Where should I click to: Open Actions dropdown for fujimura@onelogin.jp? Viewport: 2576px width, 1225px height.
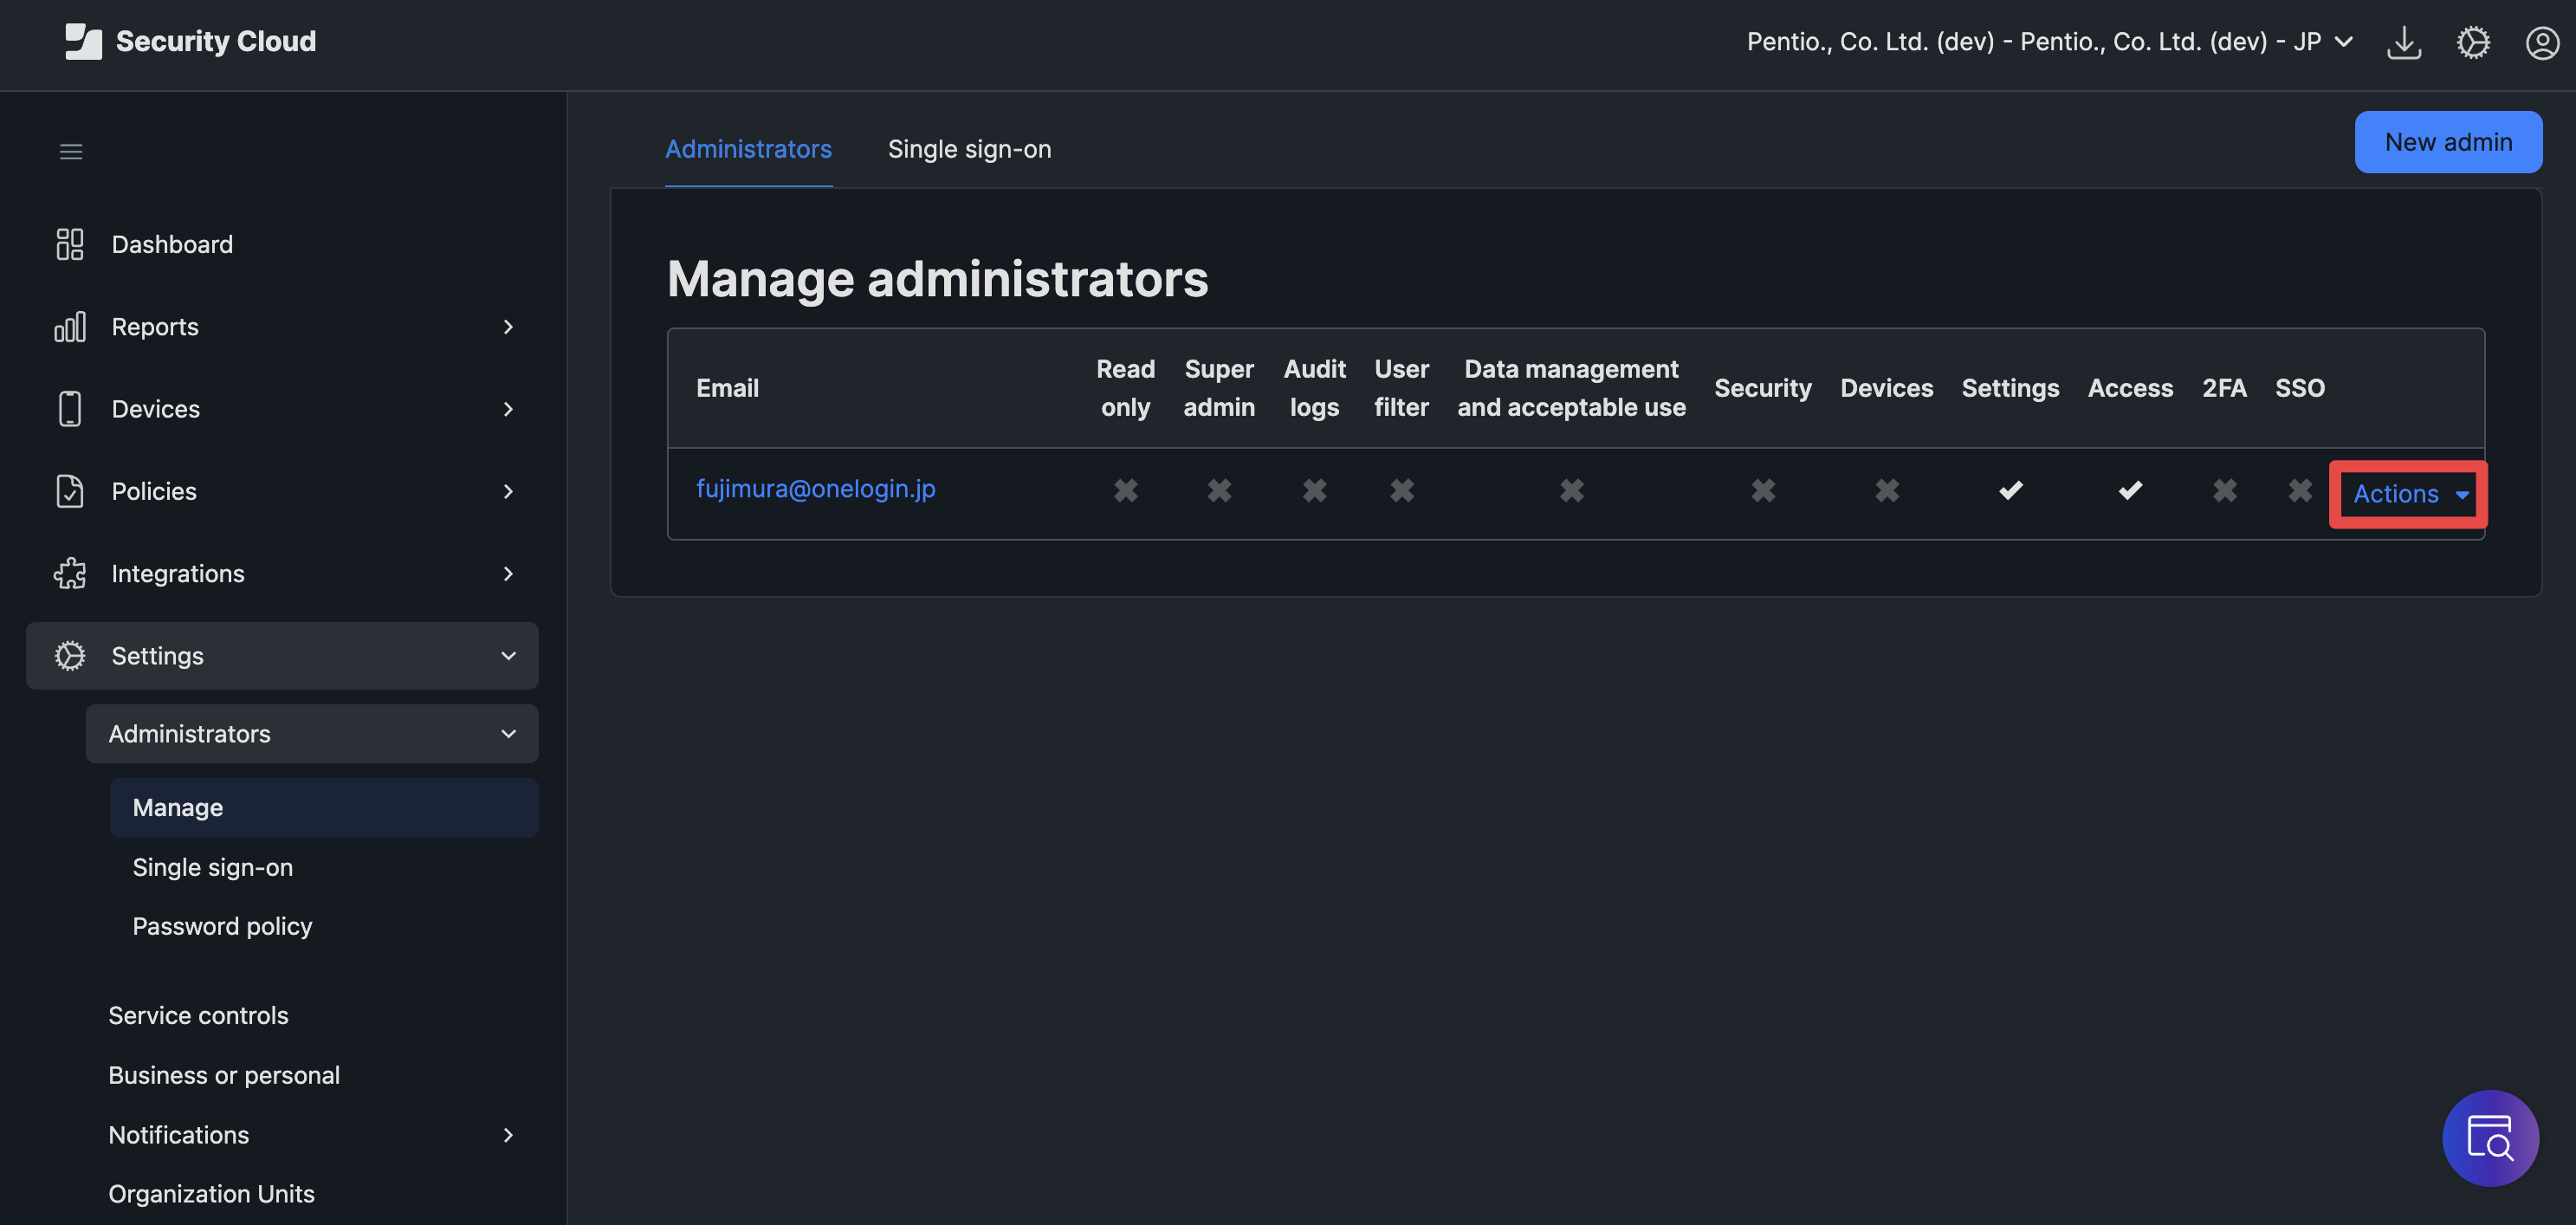2410,494
